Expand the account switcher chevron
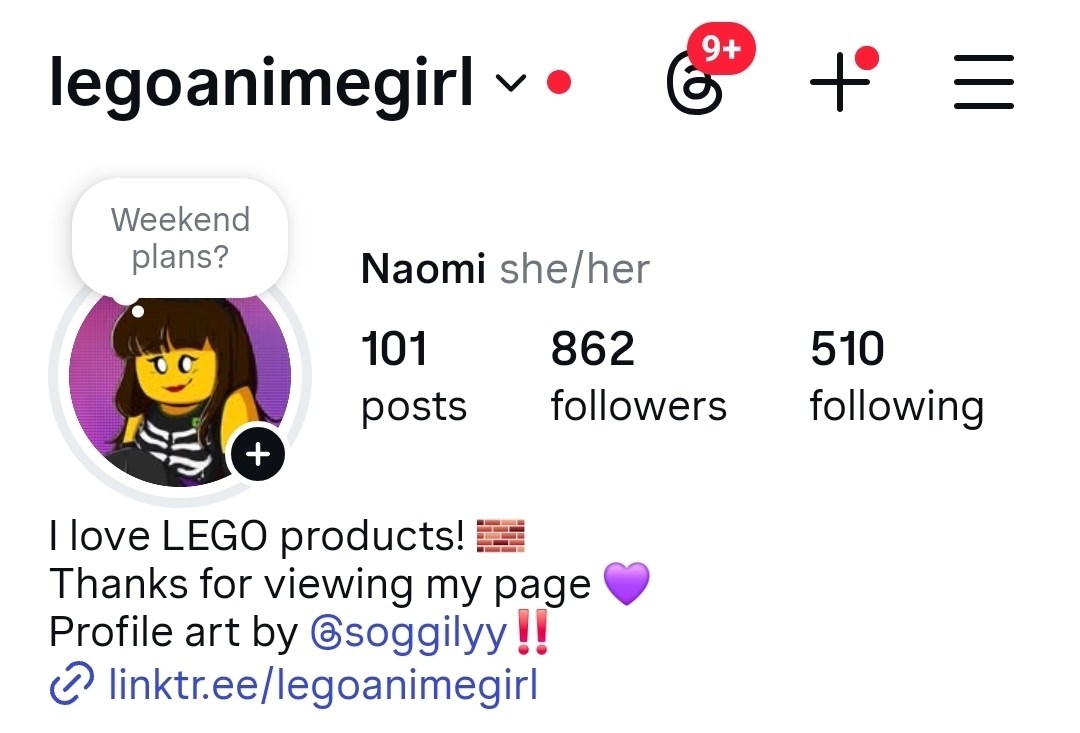 tap(511, 83)
